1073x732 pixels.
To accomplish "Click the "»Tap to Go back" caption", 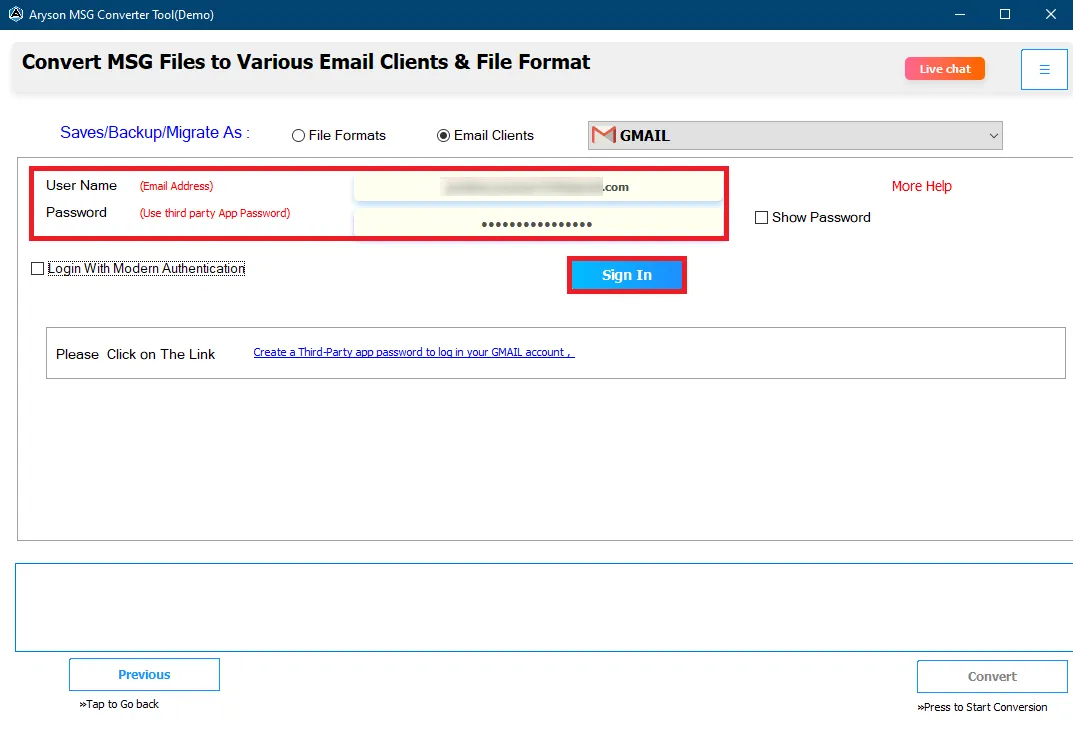I will [x=119, y=704].
